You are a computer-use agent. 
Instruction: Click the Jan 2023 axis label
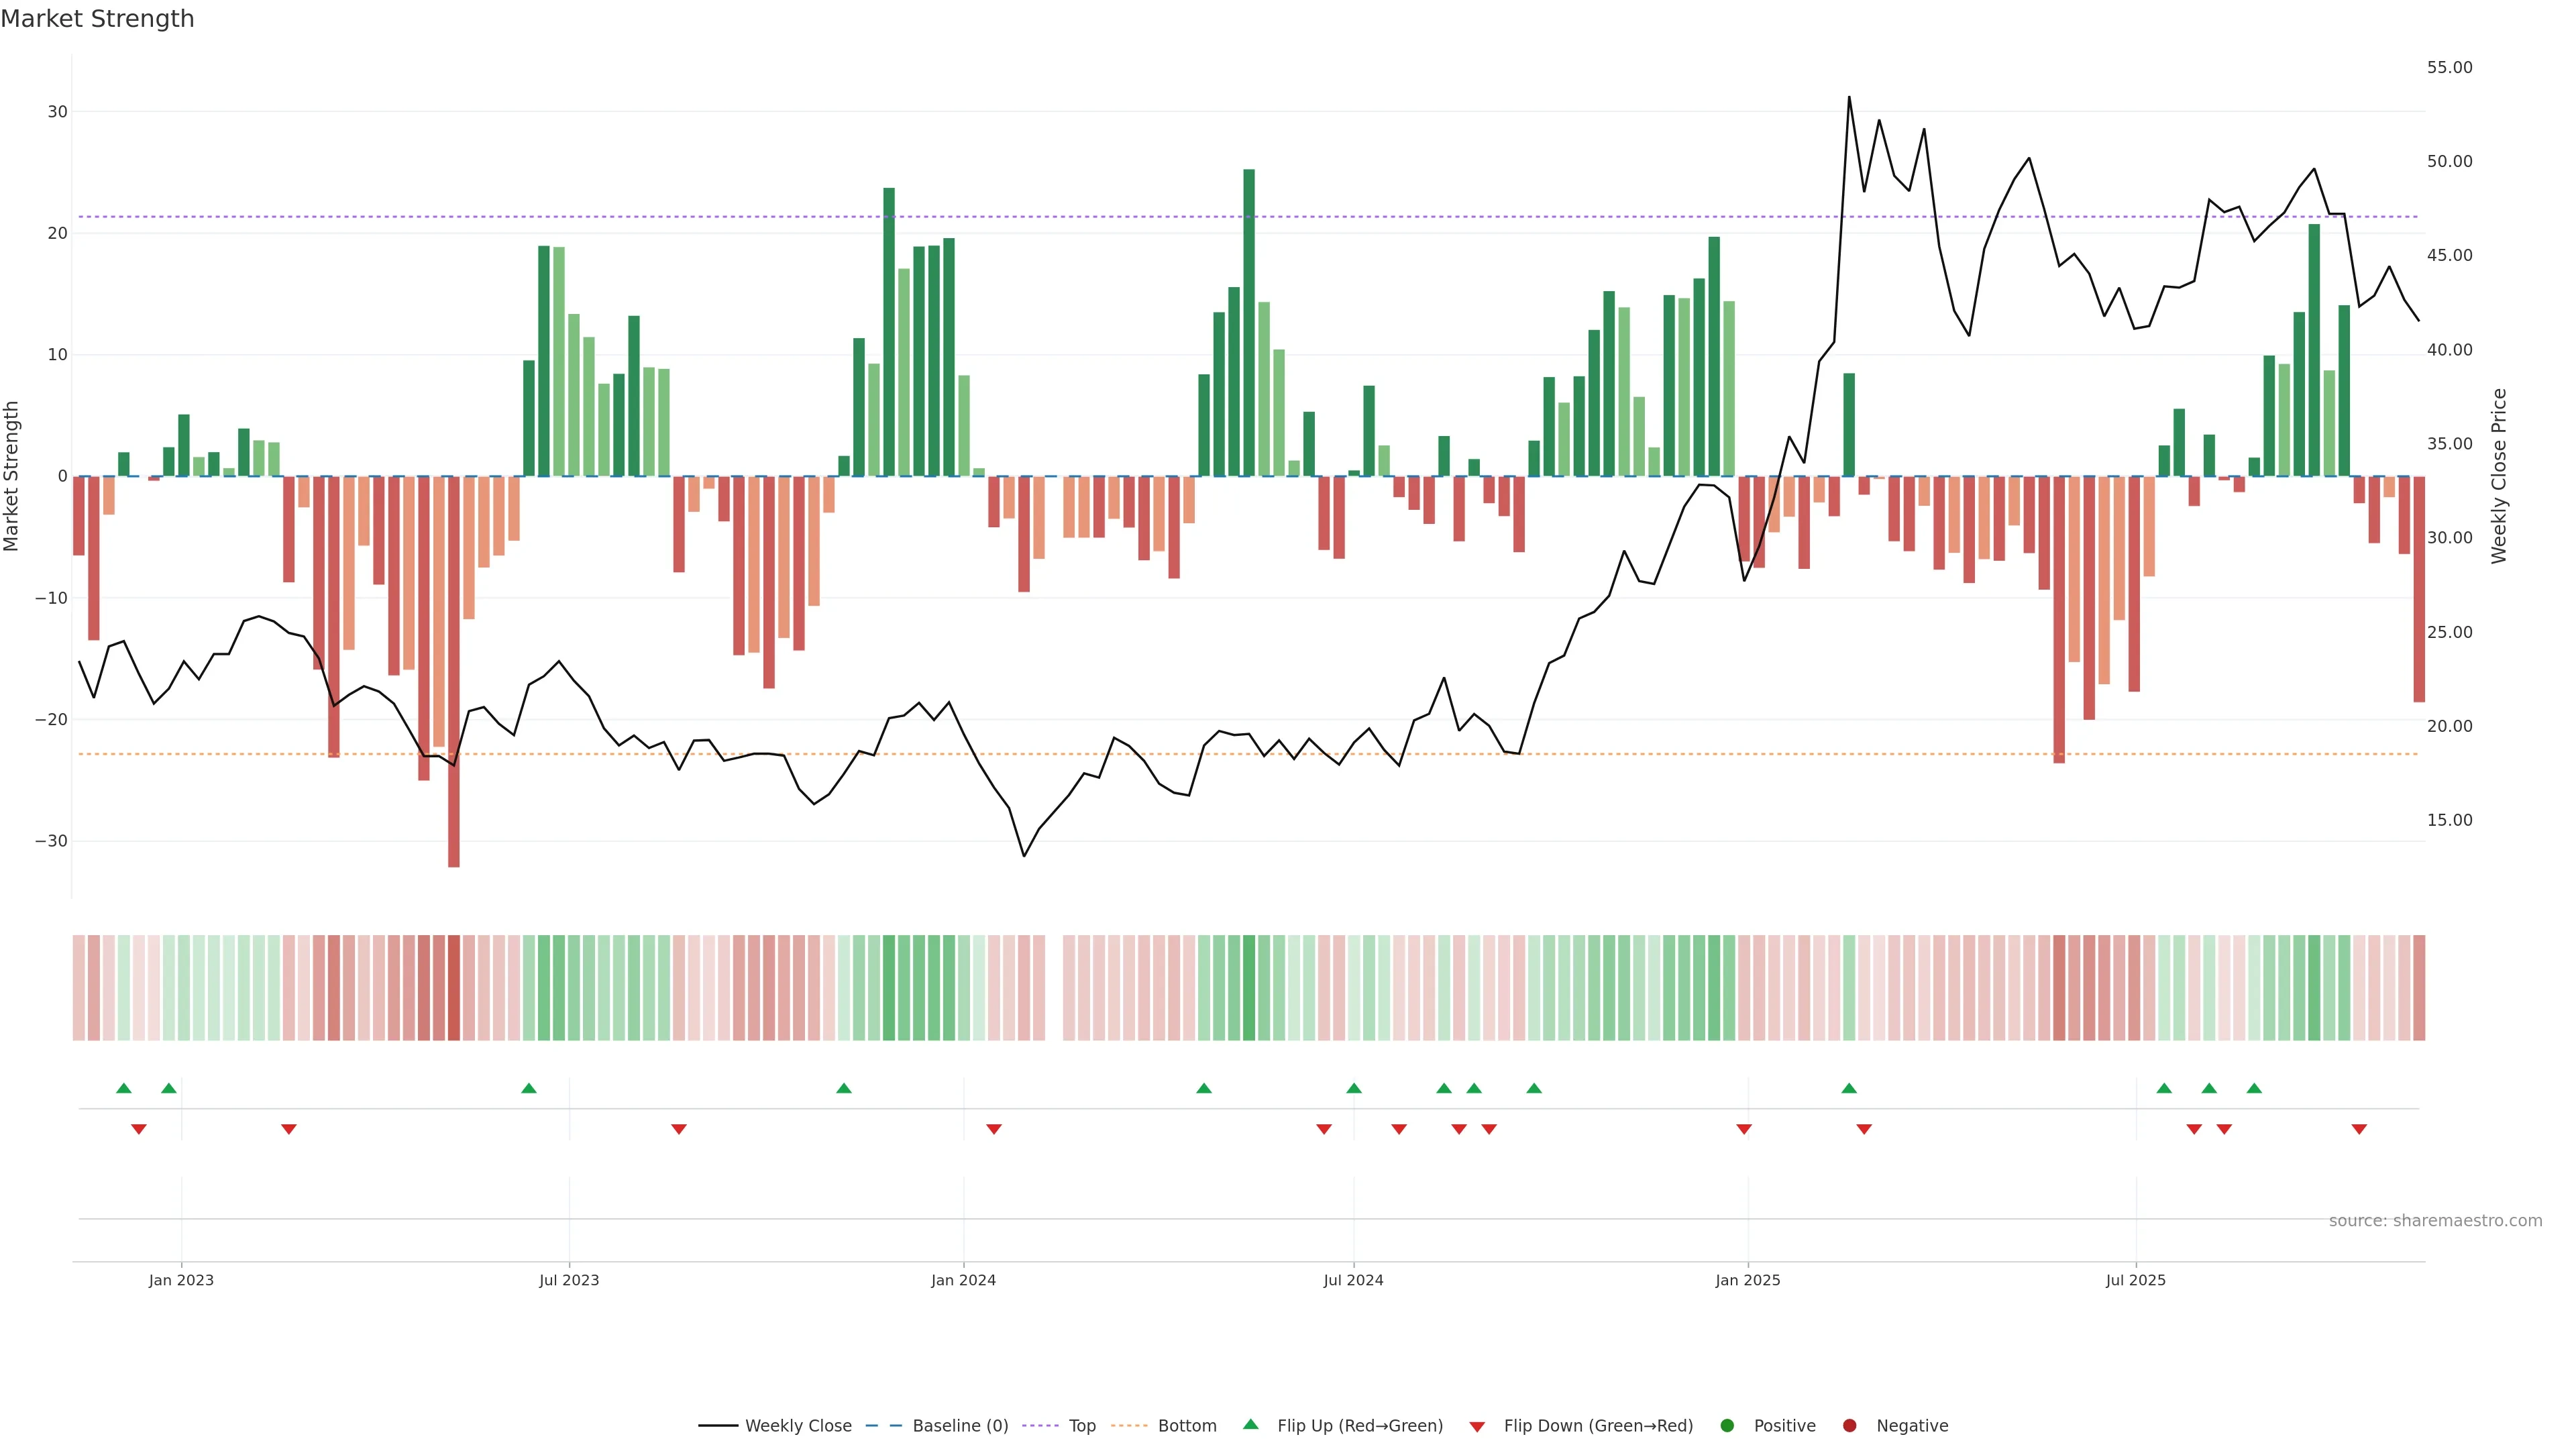tap(181, 1281)
